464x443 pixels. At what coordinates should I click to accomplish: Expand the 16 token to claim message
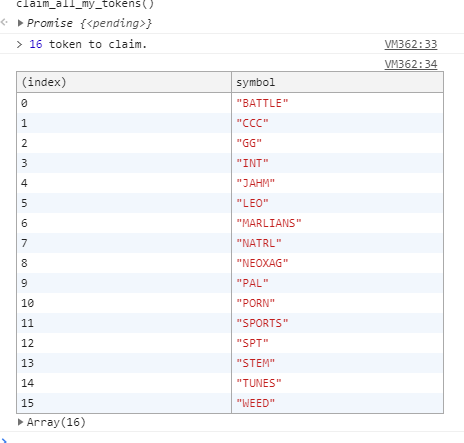[20, 44]
